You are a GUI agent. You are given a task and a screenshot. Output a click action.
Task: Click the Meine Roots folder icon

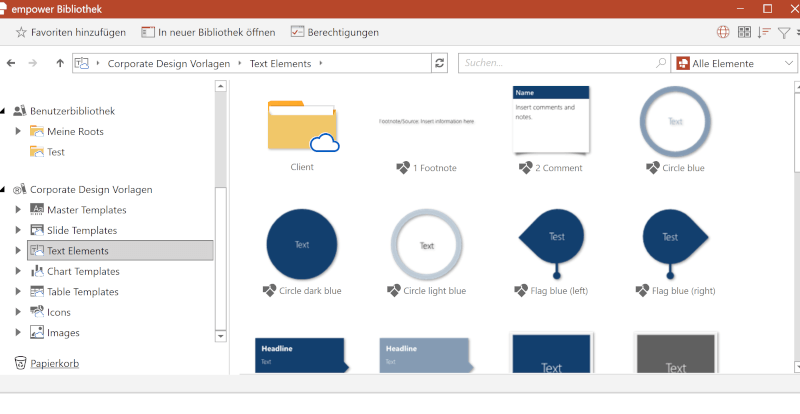[x=37, y=131]
